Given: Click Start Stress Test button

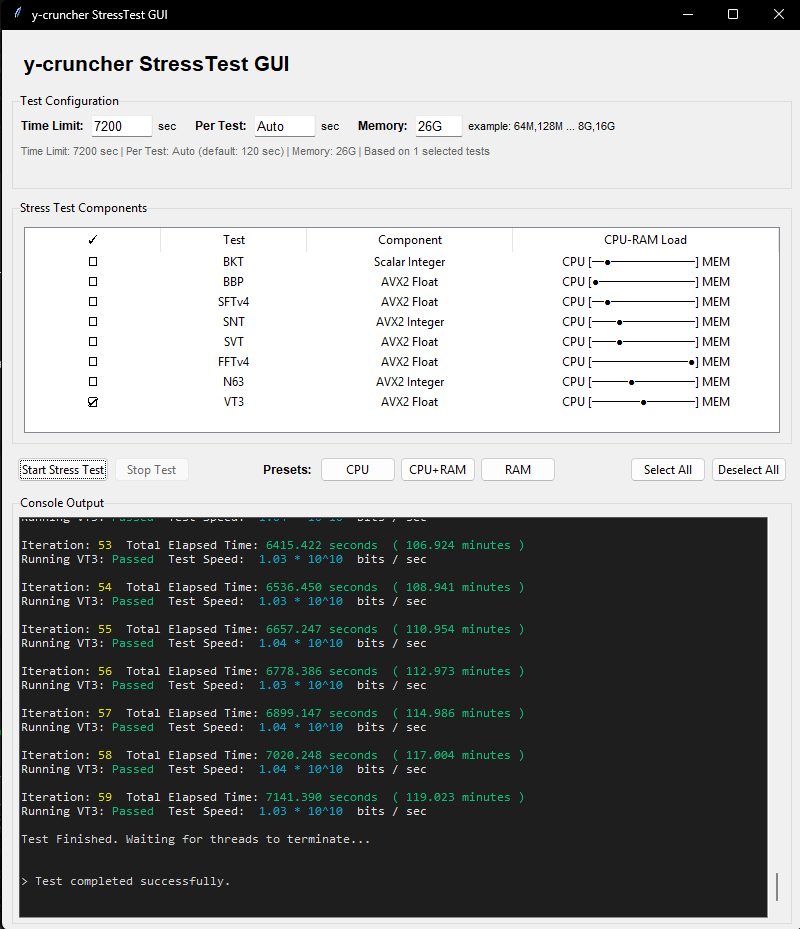Looking at the screenshot, I should point(63,470).
